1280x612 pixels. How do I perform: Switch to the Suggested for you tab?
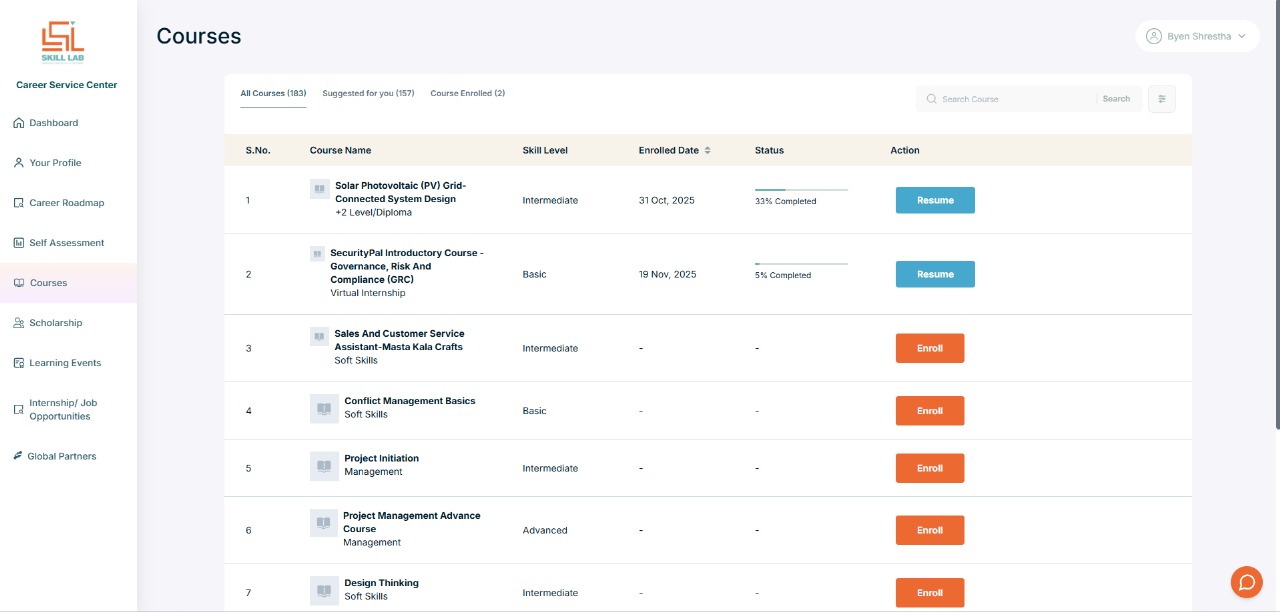tap(368, 93)
